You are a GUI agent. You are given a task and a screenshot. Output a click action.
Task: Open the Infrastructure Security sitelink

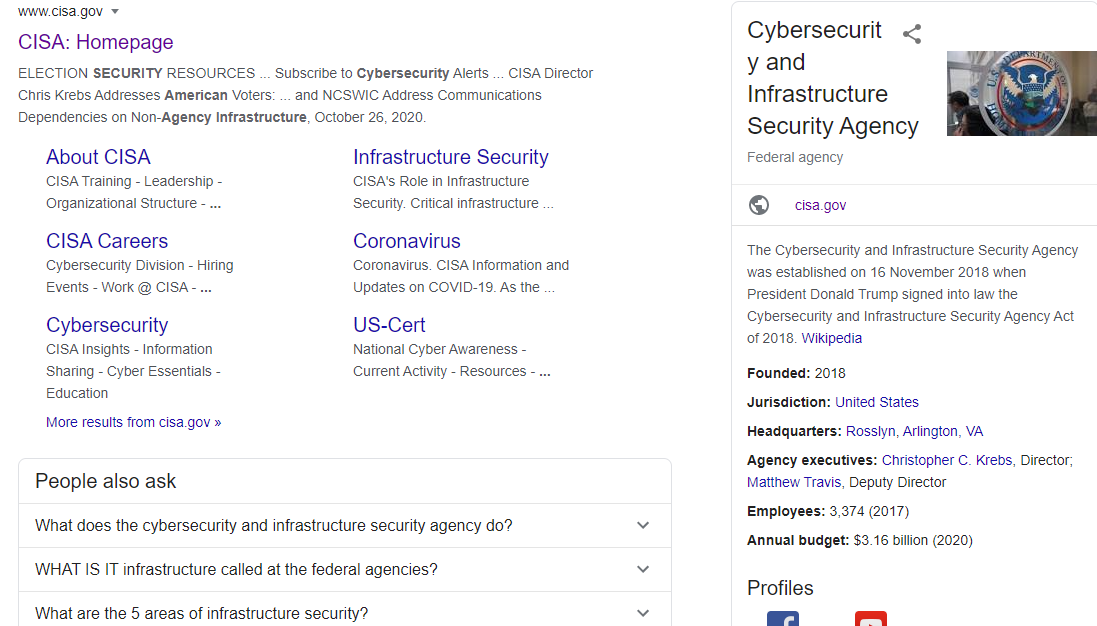coord(450,157)
